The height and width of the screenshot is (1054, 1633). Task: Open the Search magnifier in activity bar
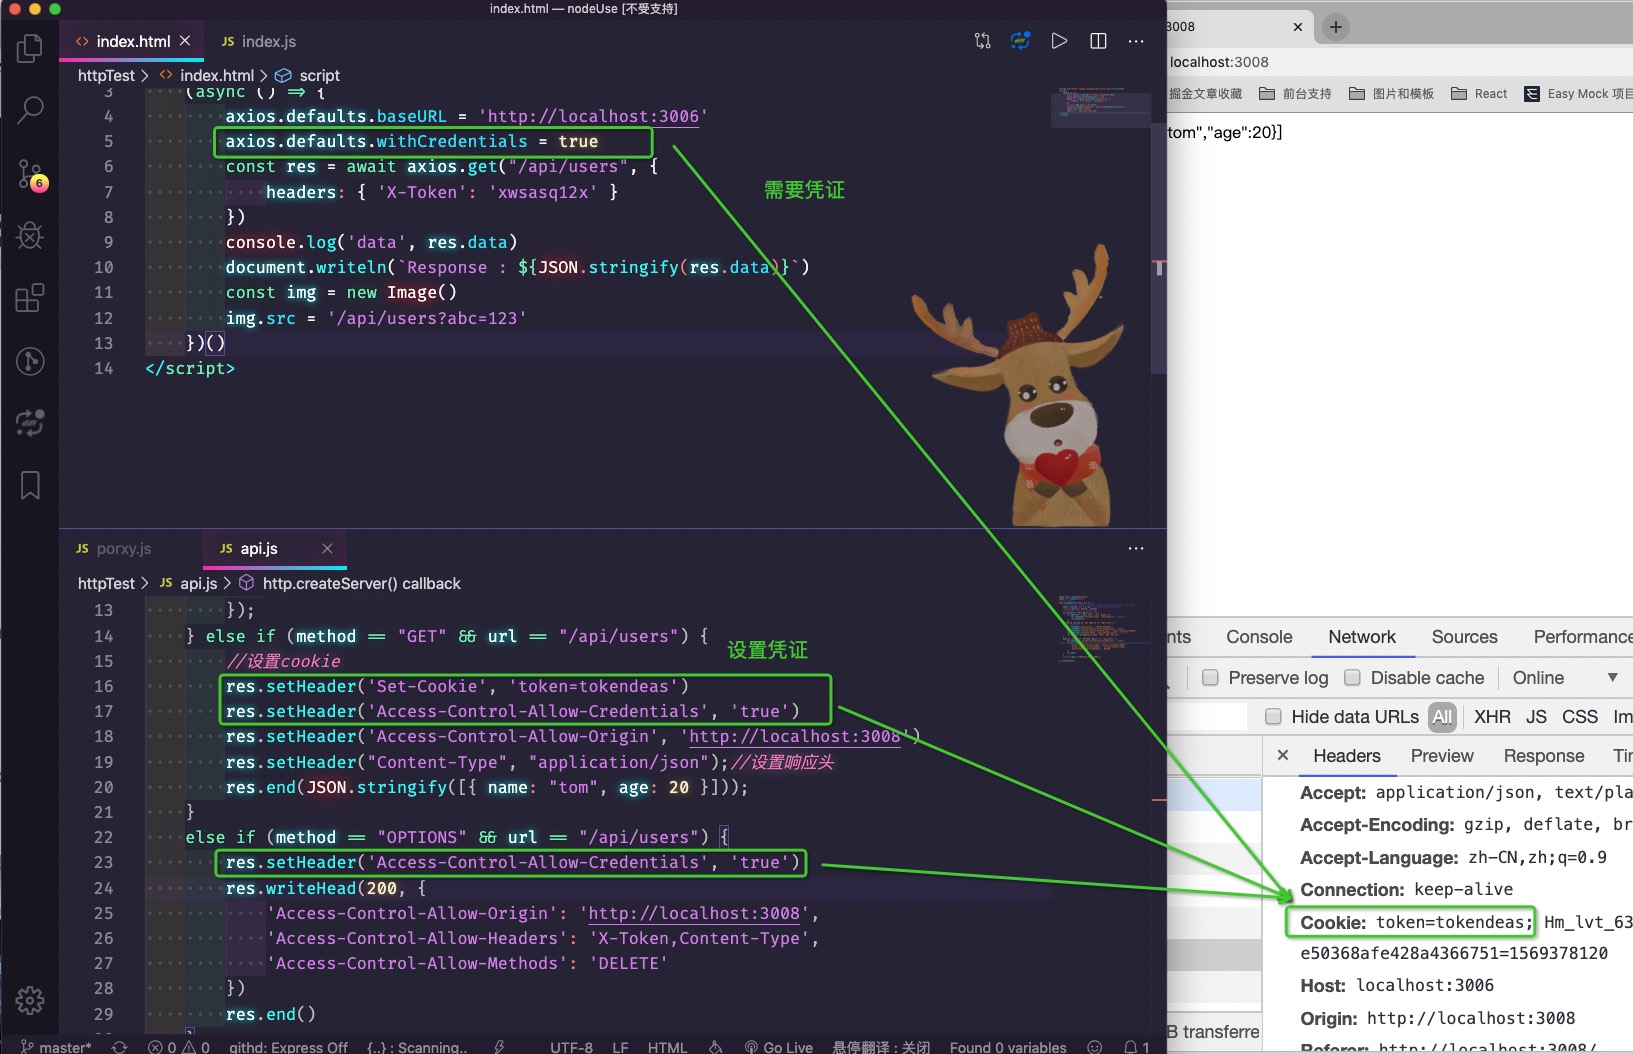[x=30, y=110]
